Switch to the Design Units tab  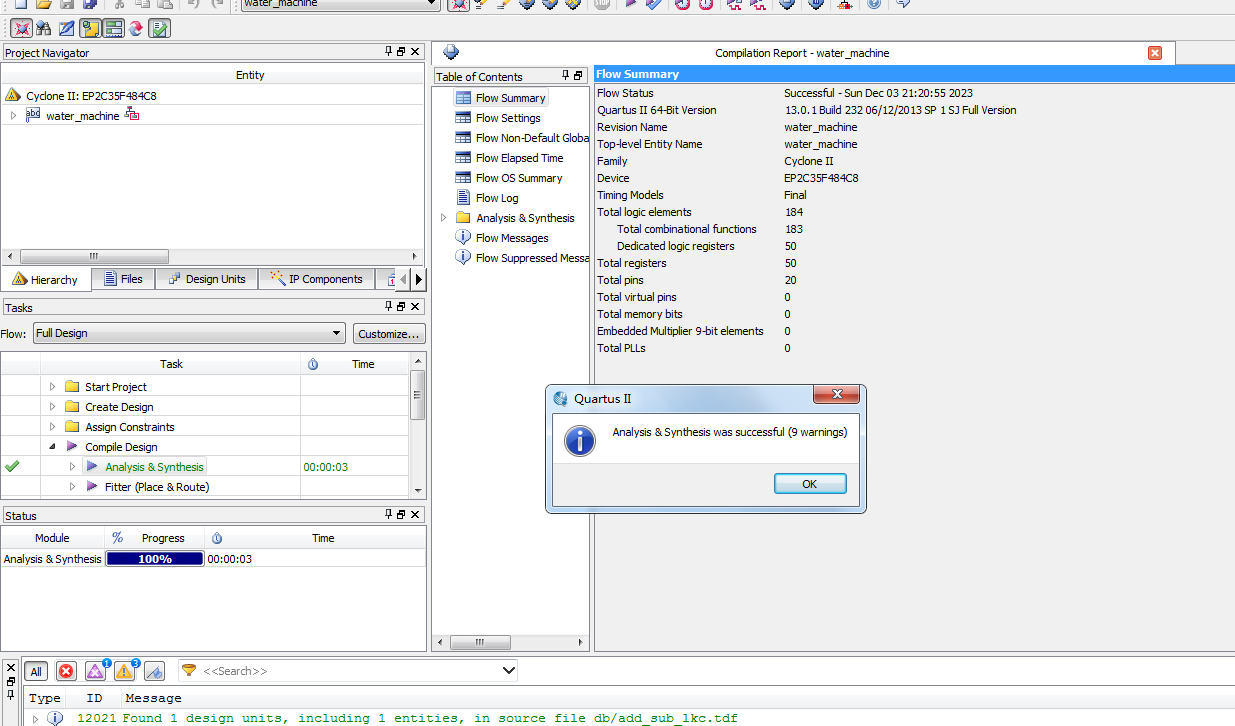pyautogui.click(x=206, y=279)
